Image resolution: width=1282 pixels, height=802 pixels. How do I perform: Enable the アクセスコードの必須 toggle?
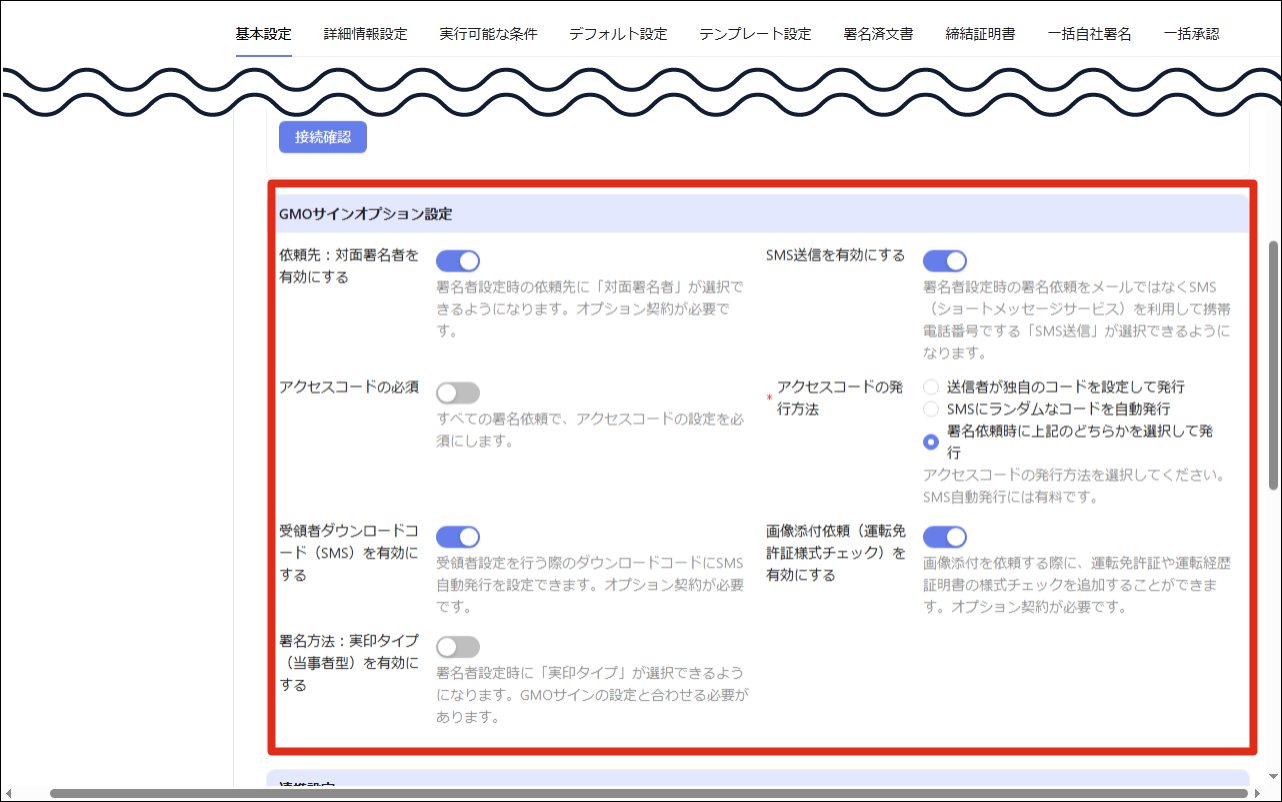click(x=458, y=393)
